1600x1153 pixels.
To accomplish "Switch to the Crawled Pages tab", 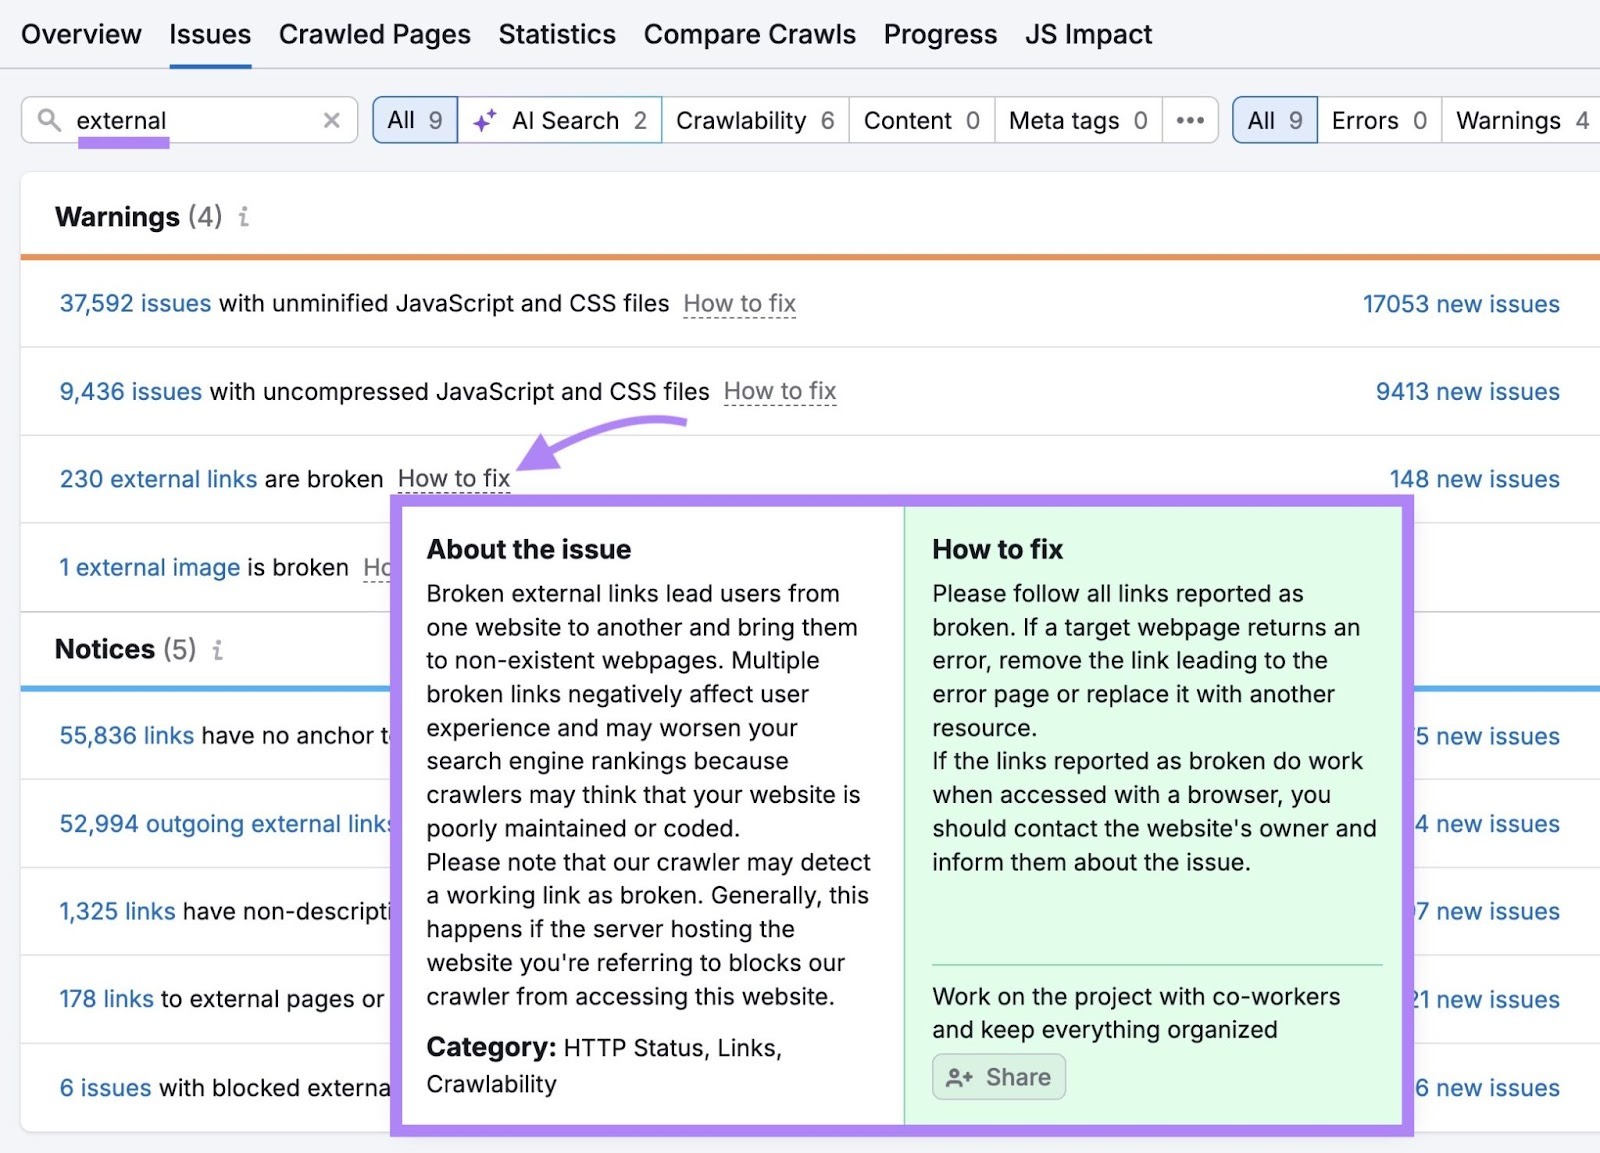I will click(375, 33).
